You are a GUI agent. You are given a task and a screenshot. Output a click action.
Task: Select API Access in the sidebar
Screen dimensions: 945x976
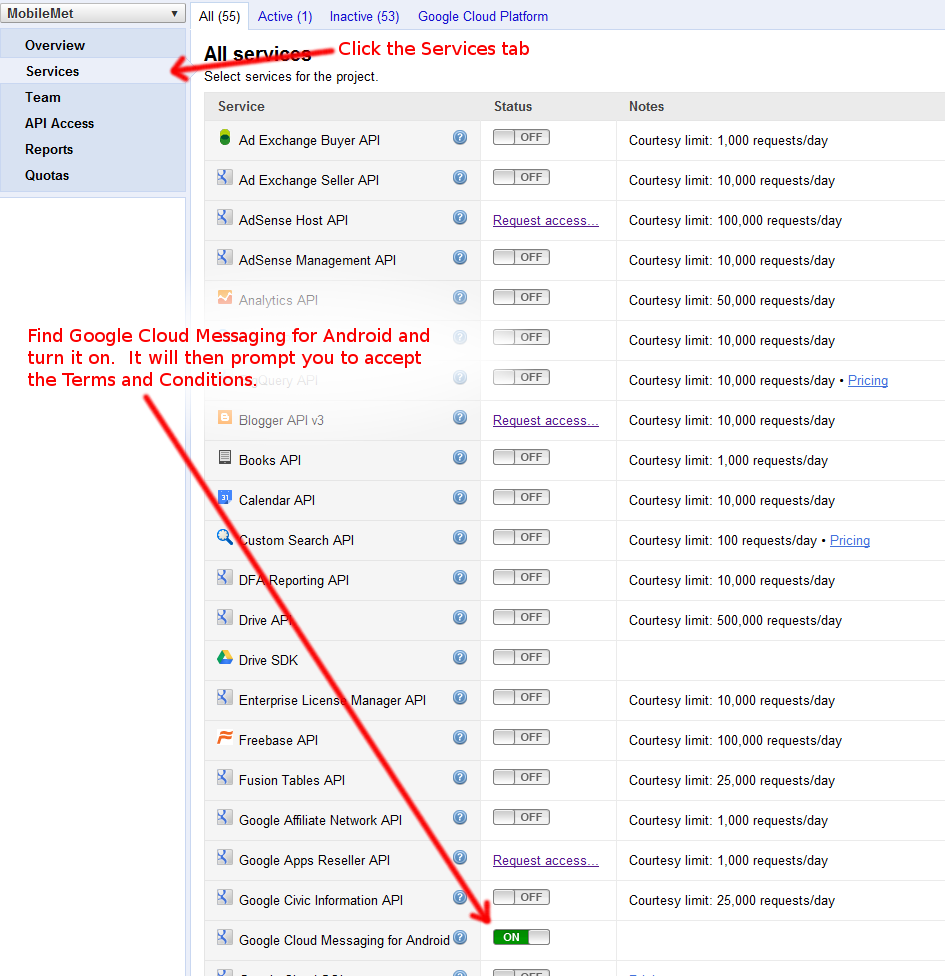pos(59,123)
